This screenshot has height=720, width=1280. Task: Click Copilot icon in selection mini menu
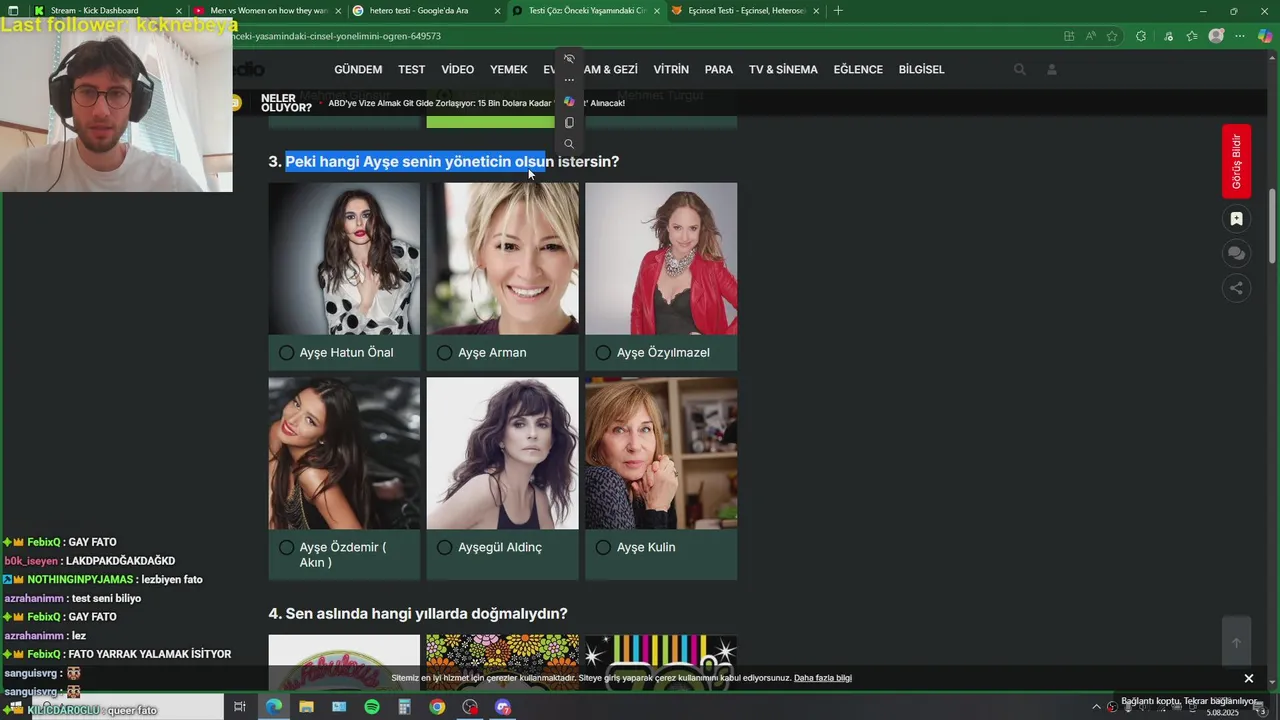(x=569, y=101)
